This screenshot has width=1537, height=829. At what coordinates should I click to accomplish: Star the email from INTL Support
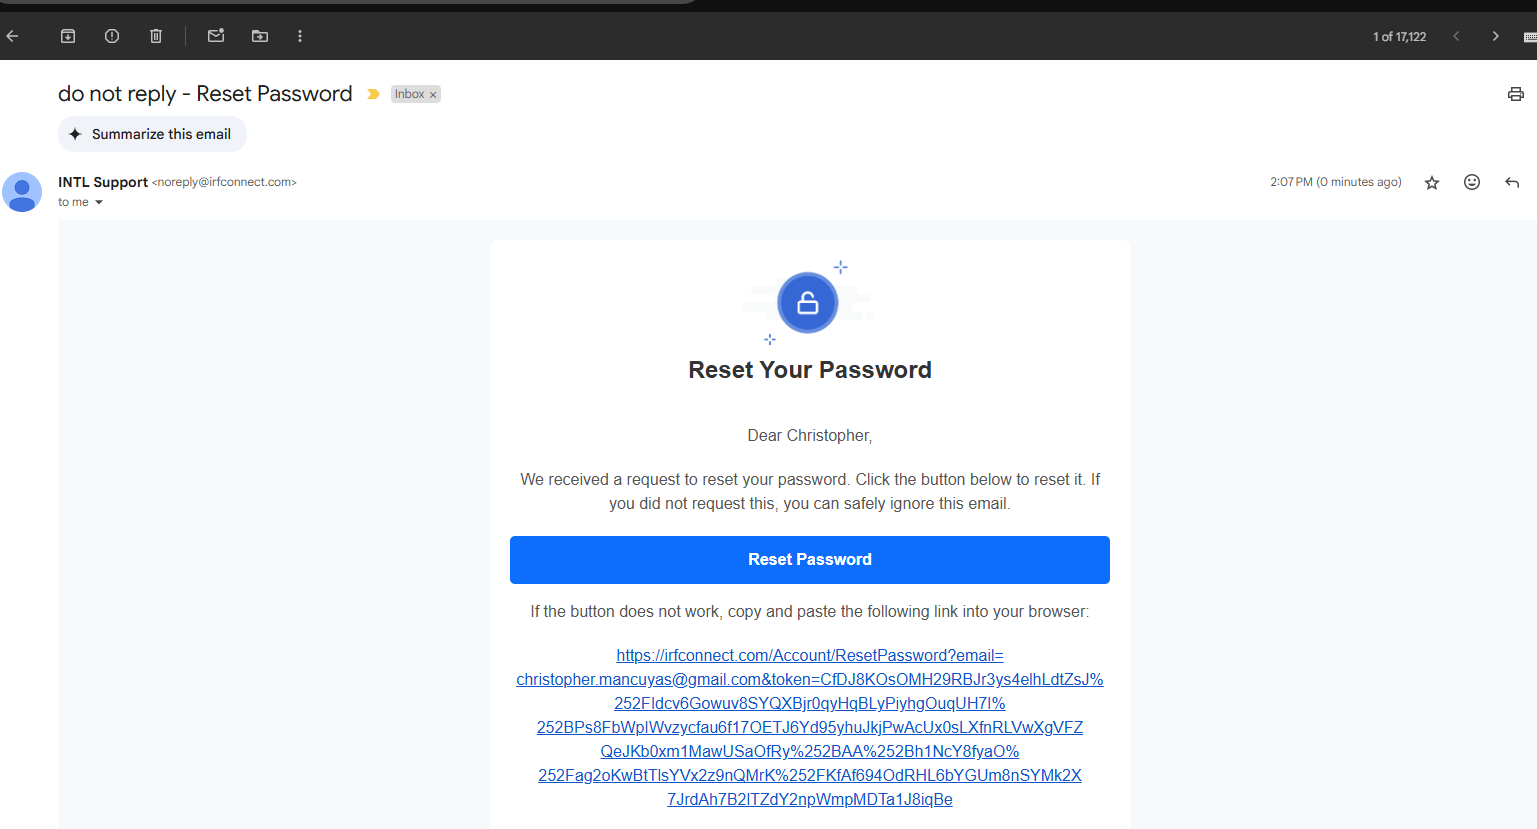click(x=1432, y=182)
